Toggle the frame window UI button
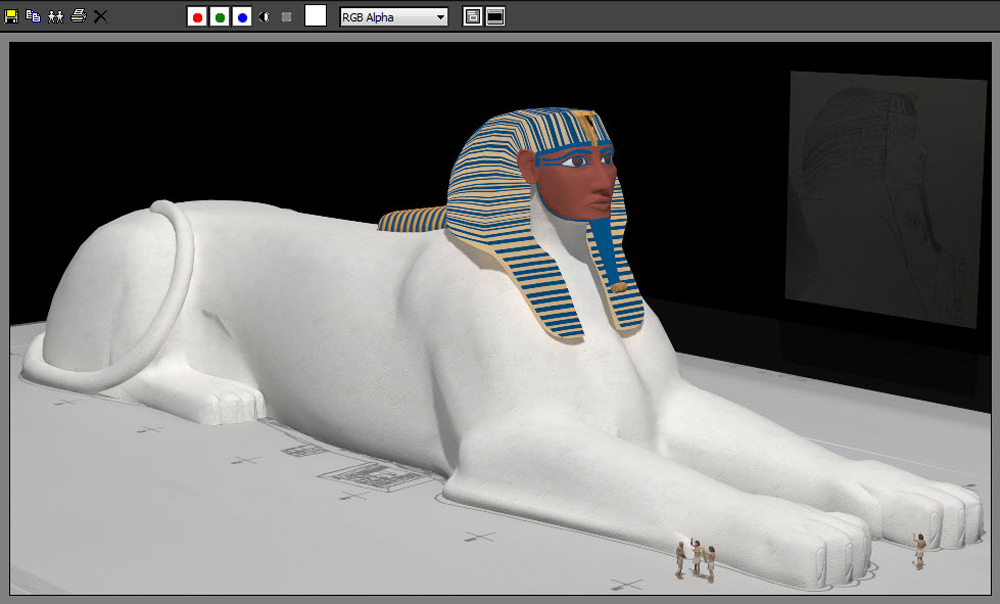 496,17
